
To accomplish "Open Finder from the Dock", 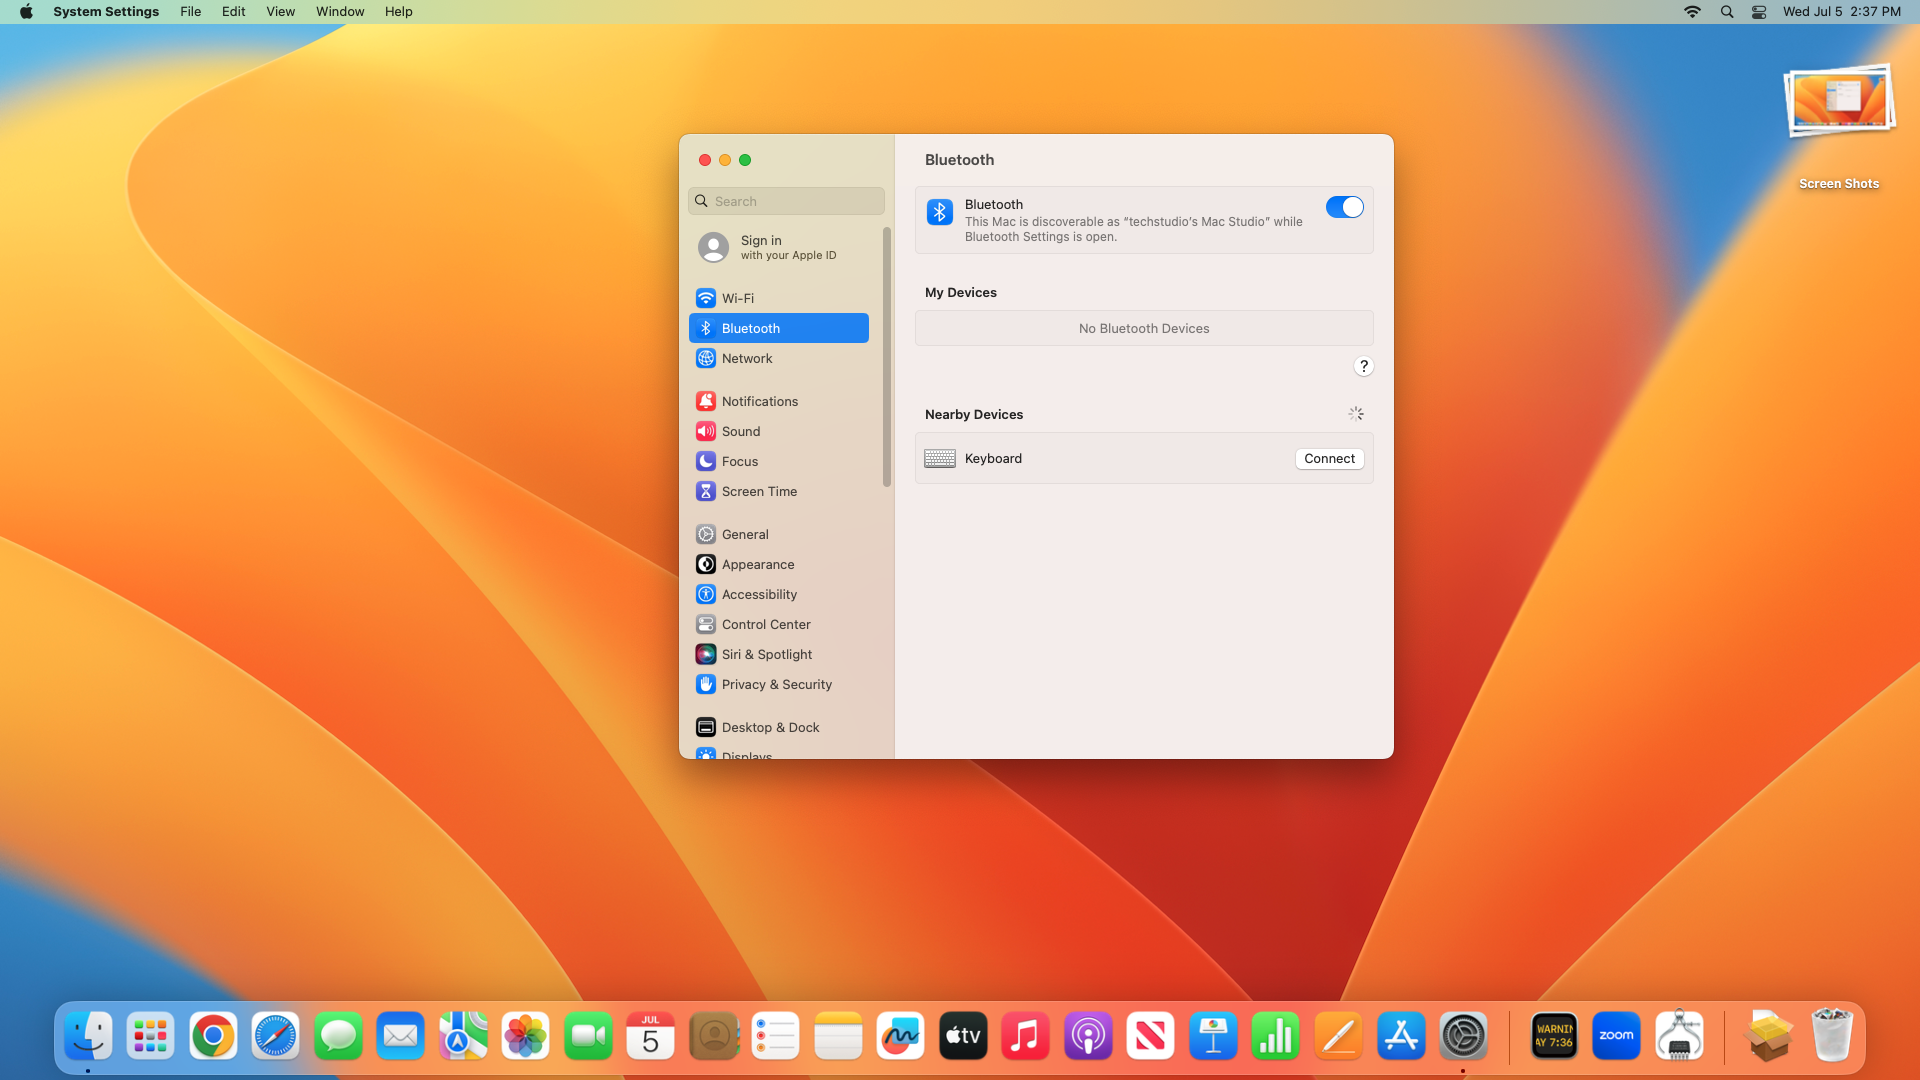I will (88, 1036).
